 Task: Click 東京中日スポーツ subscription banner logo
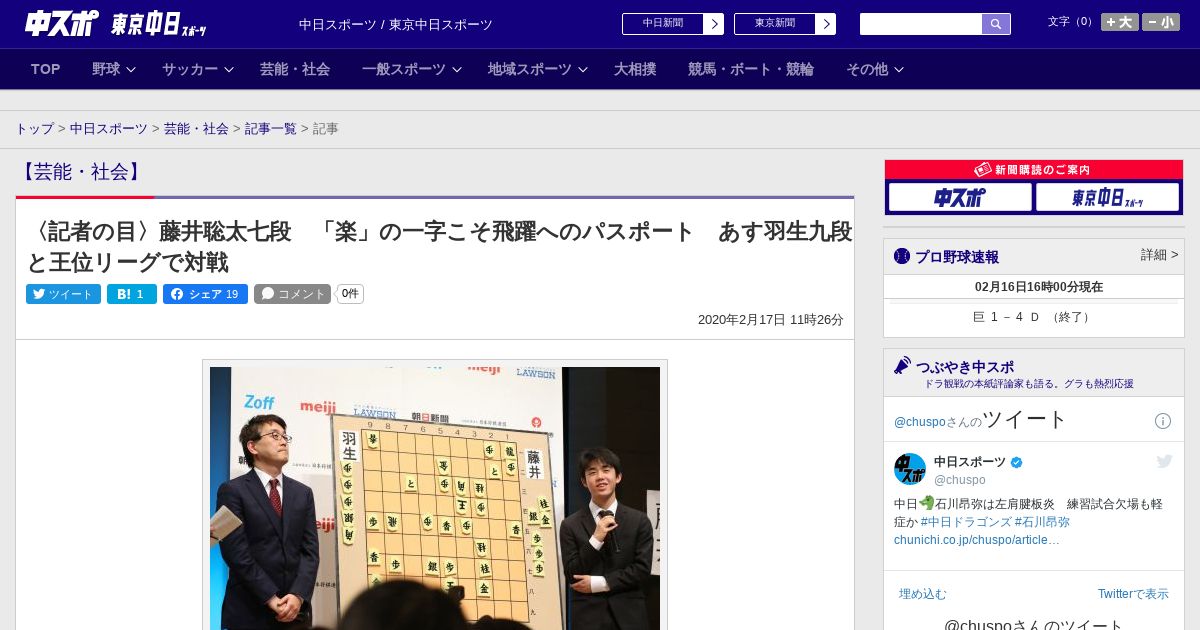tap(1108, 198)
